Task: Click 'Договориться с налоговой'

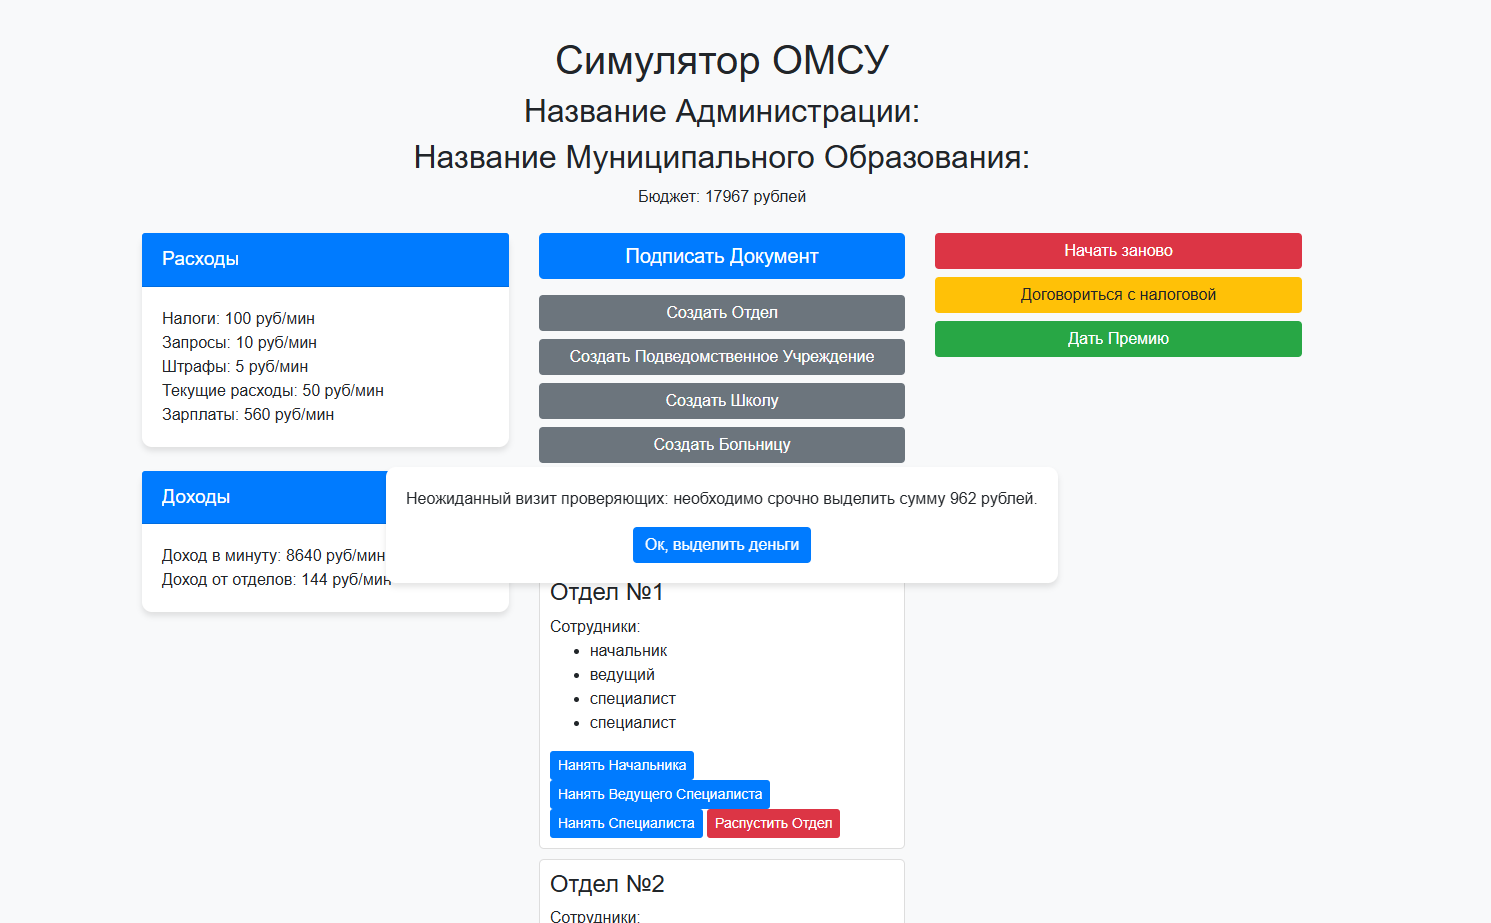Action: [x=1117, y=294]
